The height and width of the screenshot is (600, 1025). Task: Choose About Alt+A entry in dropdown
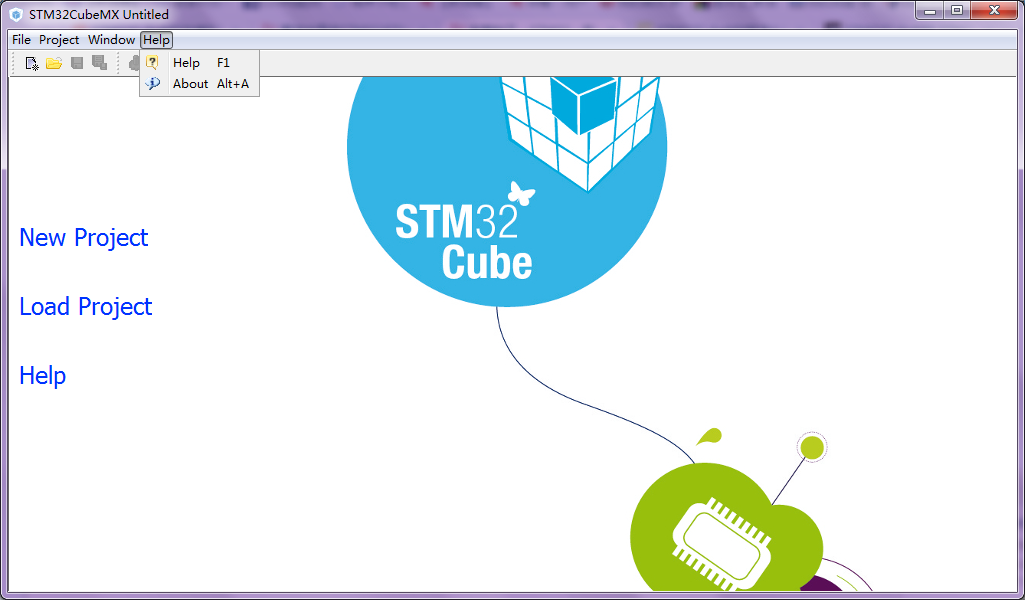point(199,84)
